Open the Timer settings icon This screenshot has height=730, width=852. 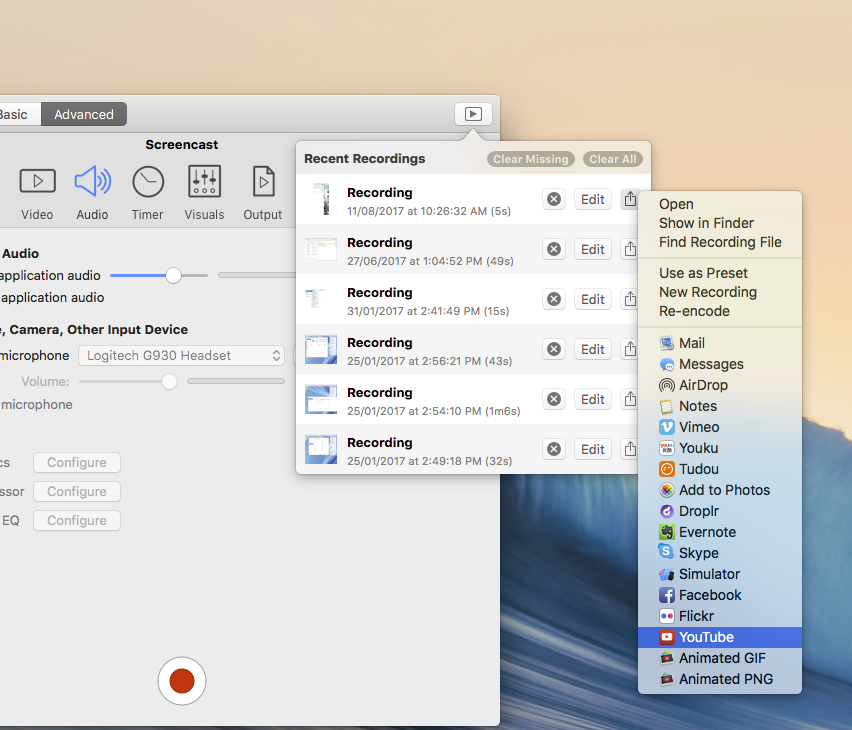pos(148,182)
